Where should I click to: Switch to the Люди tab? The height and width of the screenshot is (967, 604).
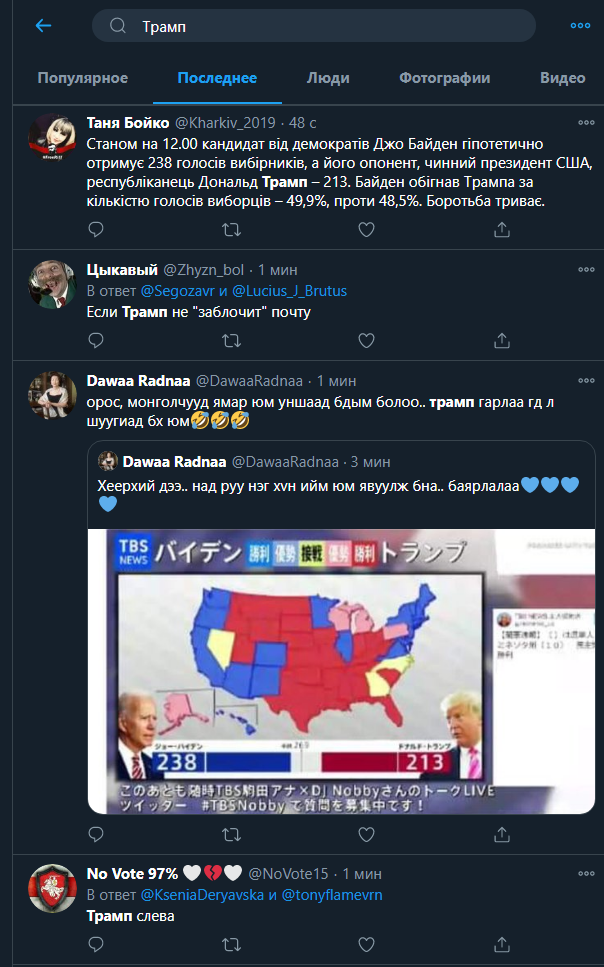pyautogui.click(x=328, y=78)
